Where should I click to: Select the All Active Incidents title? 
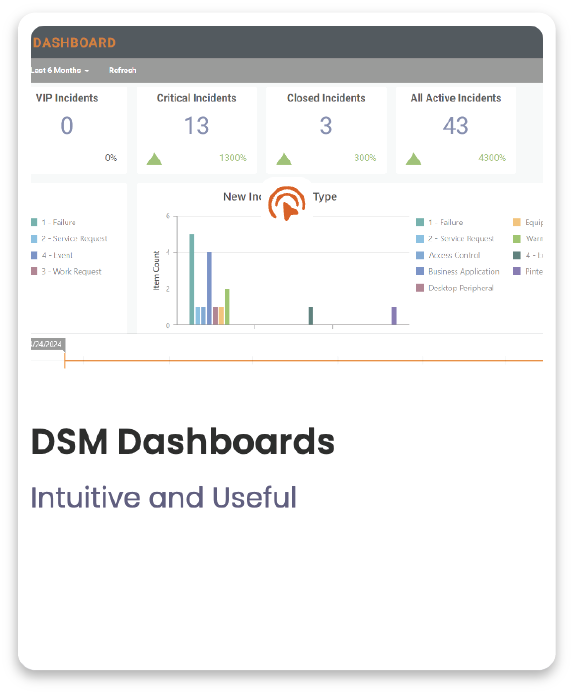point(456,98)
